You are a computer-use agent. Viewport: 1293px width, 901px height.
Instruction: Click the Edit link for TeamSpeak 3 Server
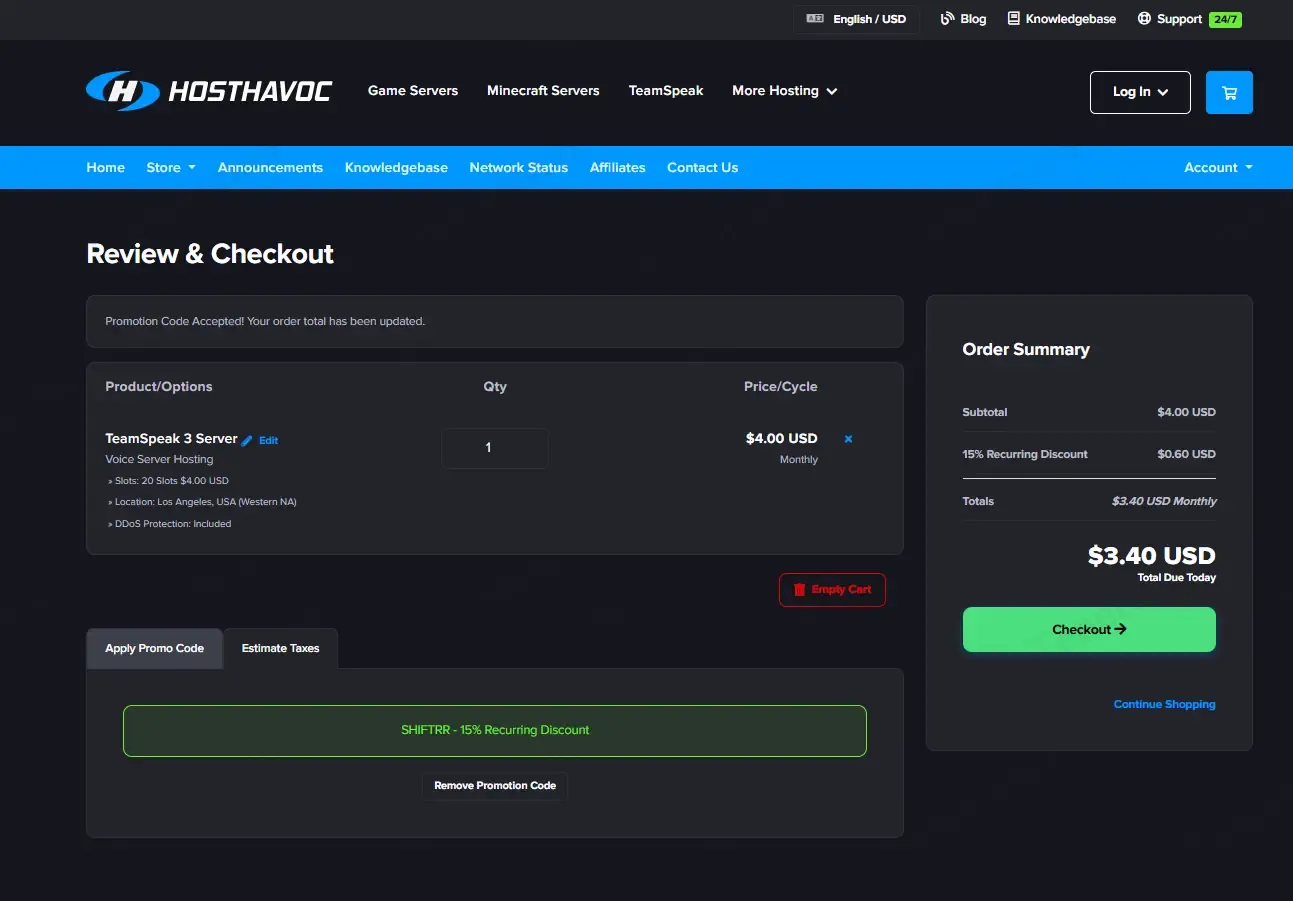[268, 441]
